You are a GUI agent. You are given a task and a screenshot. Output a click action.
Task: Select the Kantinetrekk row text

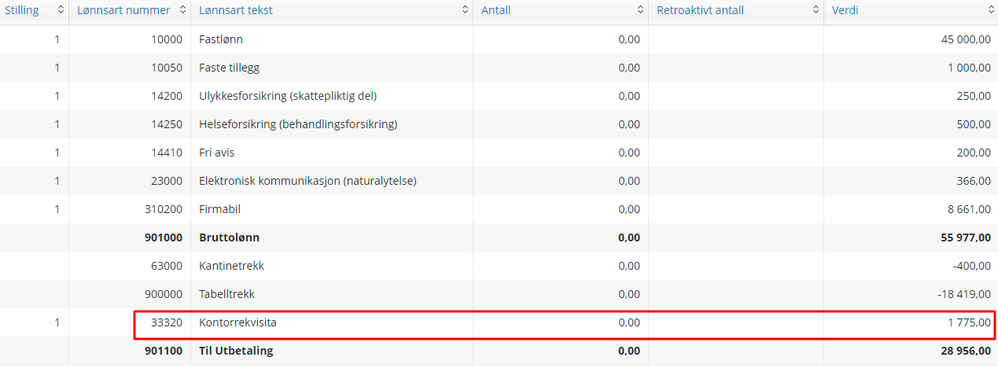coord(231,265)
